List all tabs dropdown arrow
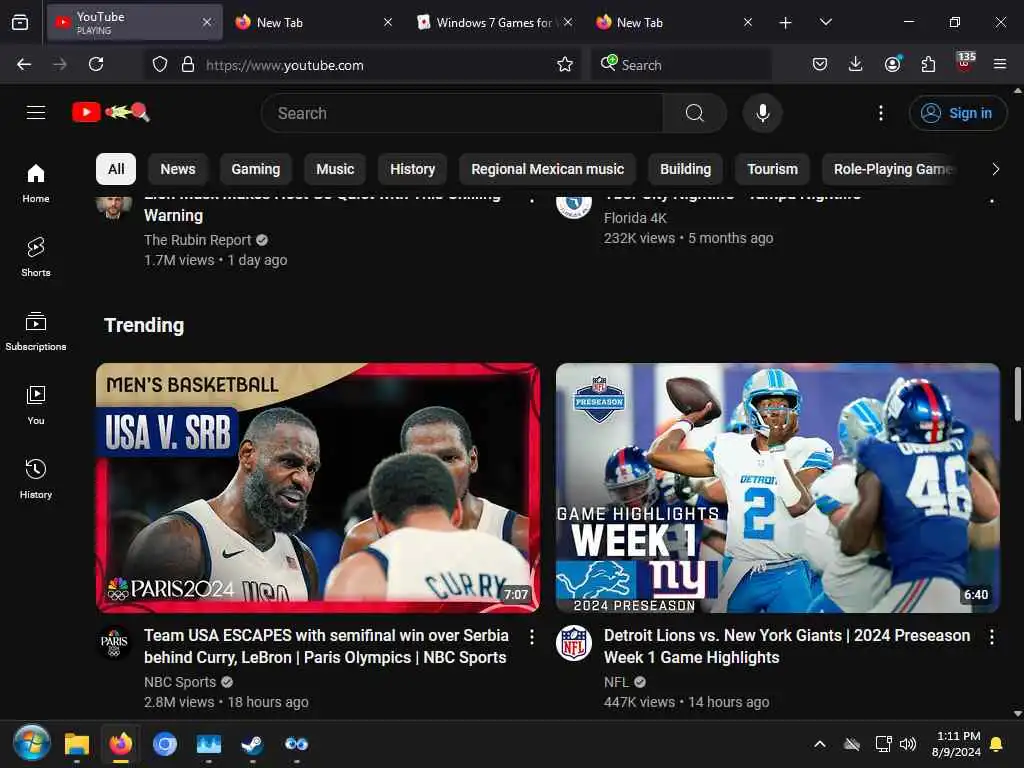The width and height of the screenshot is (1024, 768). [825, 23]
